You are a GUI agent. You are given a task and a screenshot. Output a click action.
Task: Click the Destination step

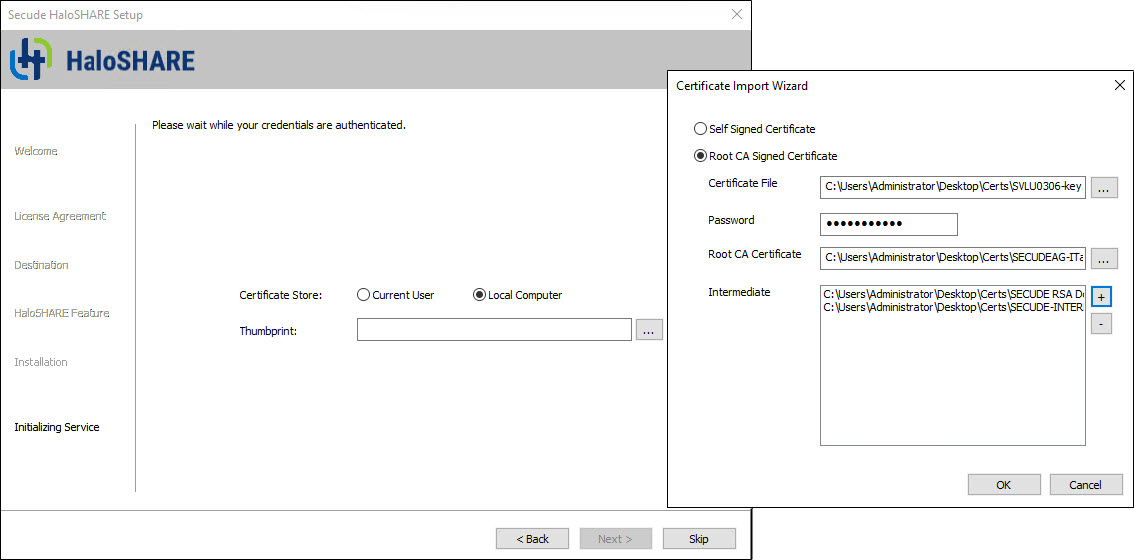(x=41, y=265)
